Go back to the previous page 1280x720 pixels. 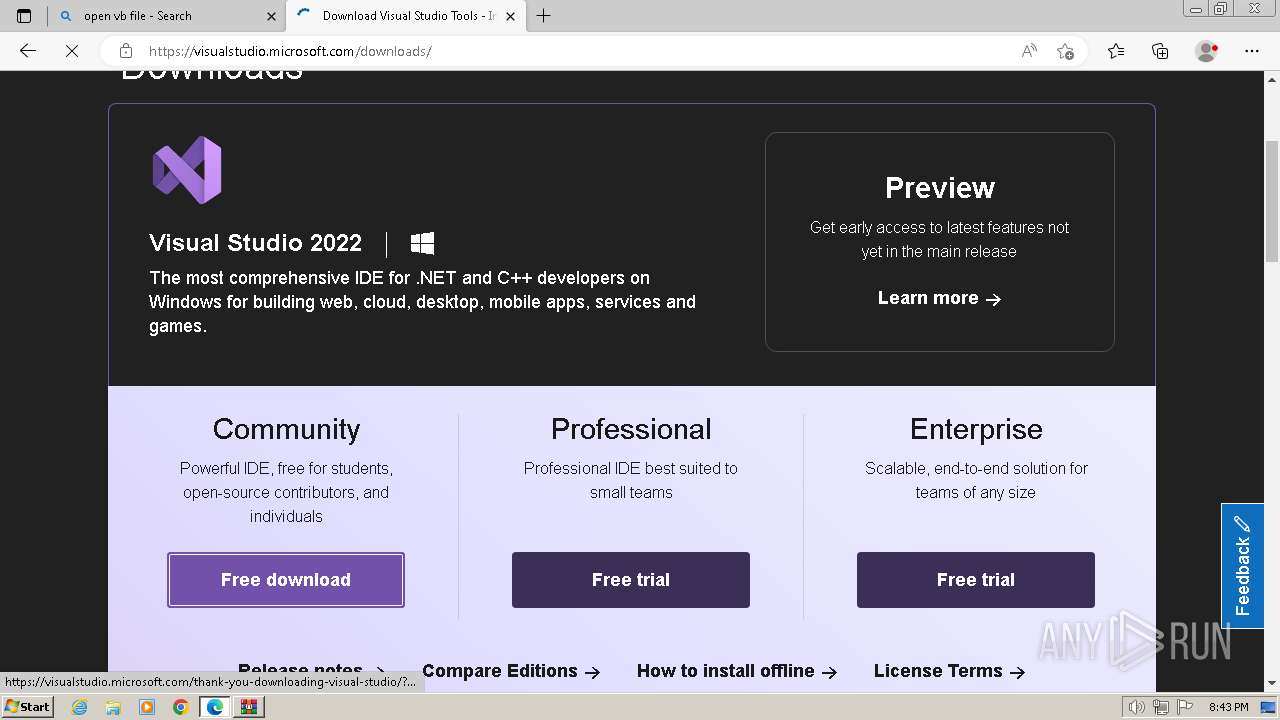[28, 51]
